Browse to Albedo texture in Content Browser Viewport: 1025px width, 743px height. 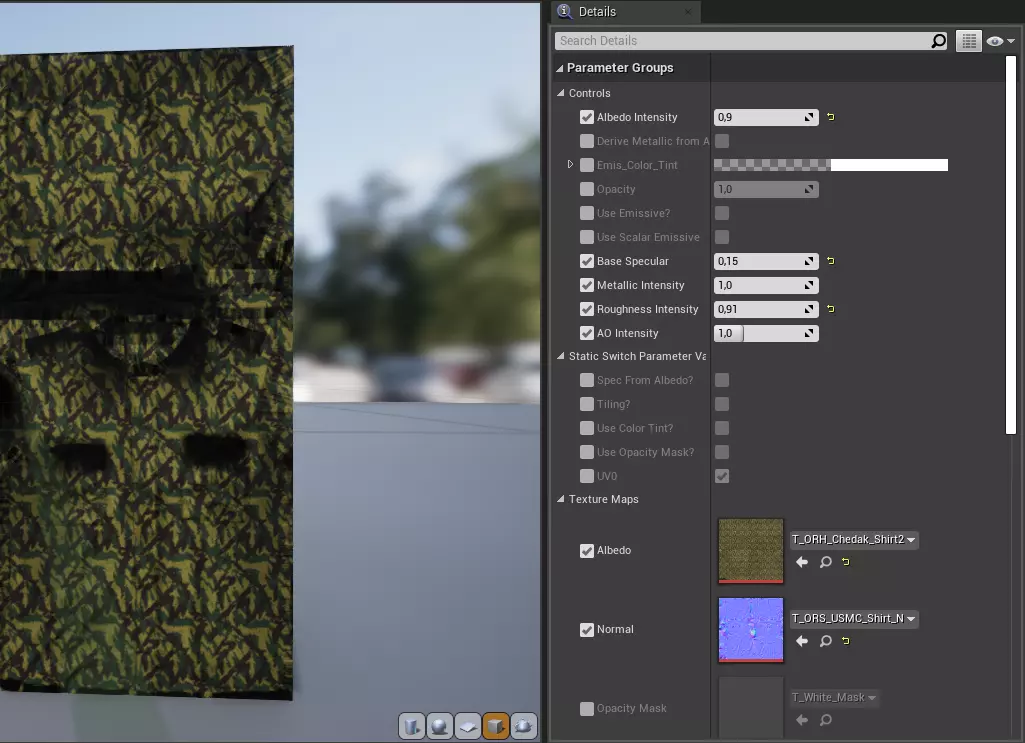point(826,562)
